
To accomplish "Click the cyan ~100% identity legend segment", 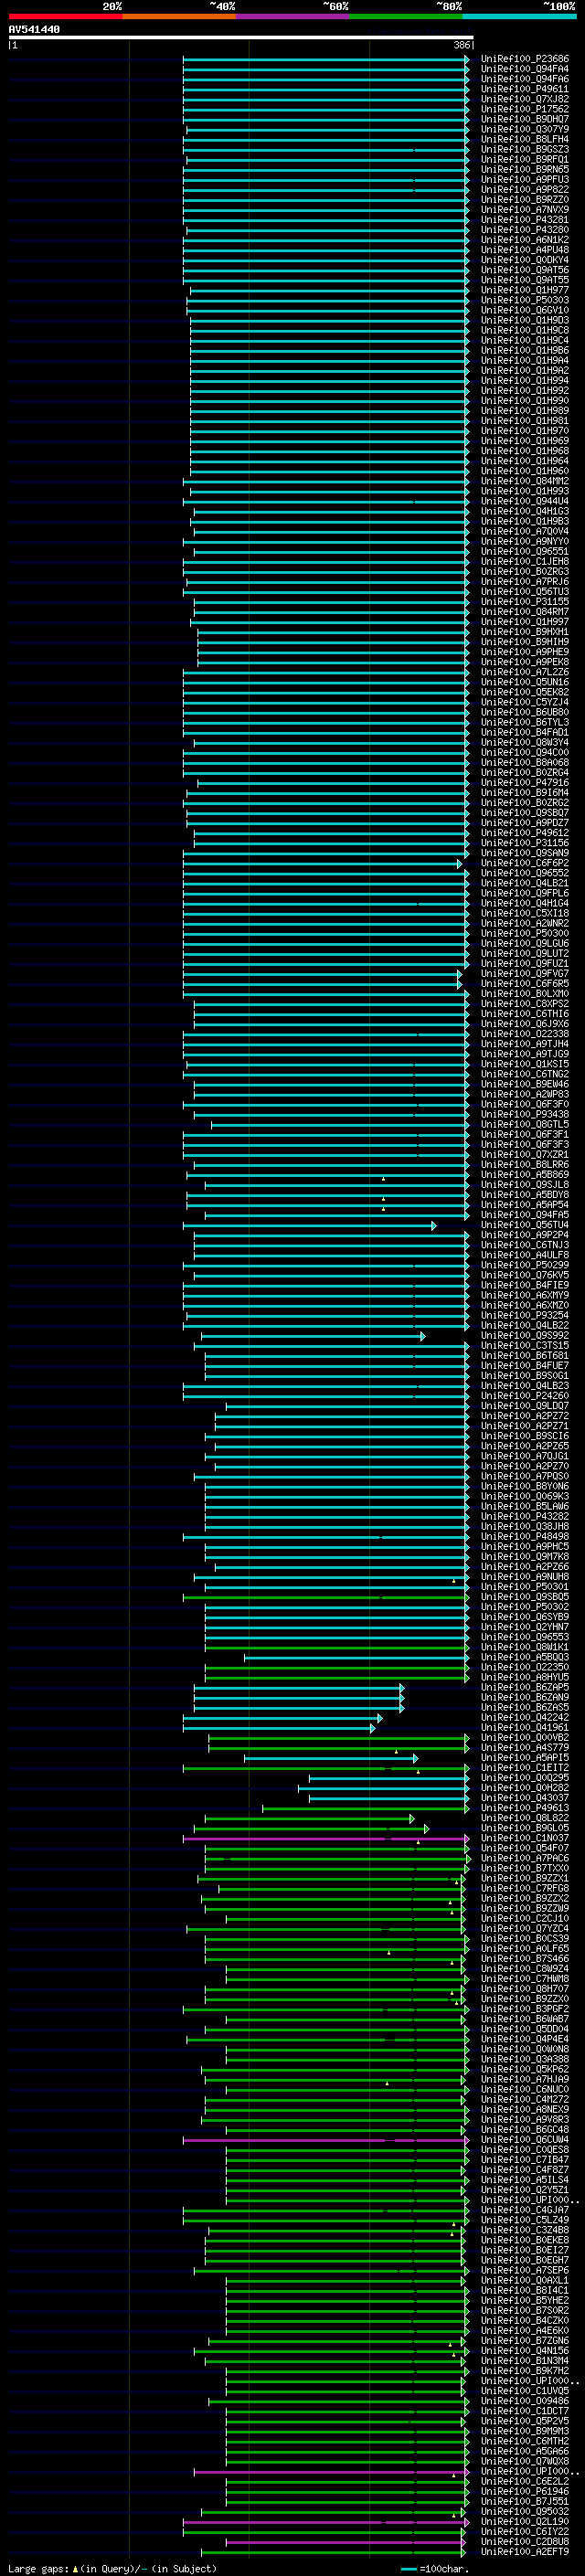I will (519, 16).
